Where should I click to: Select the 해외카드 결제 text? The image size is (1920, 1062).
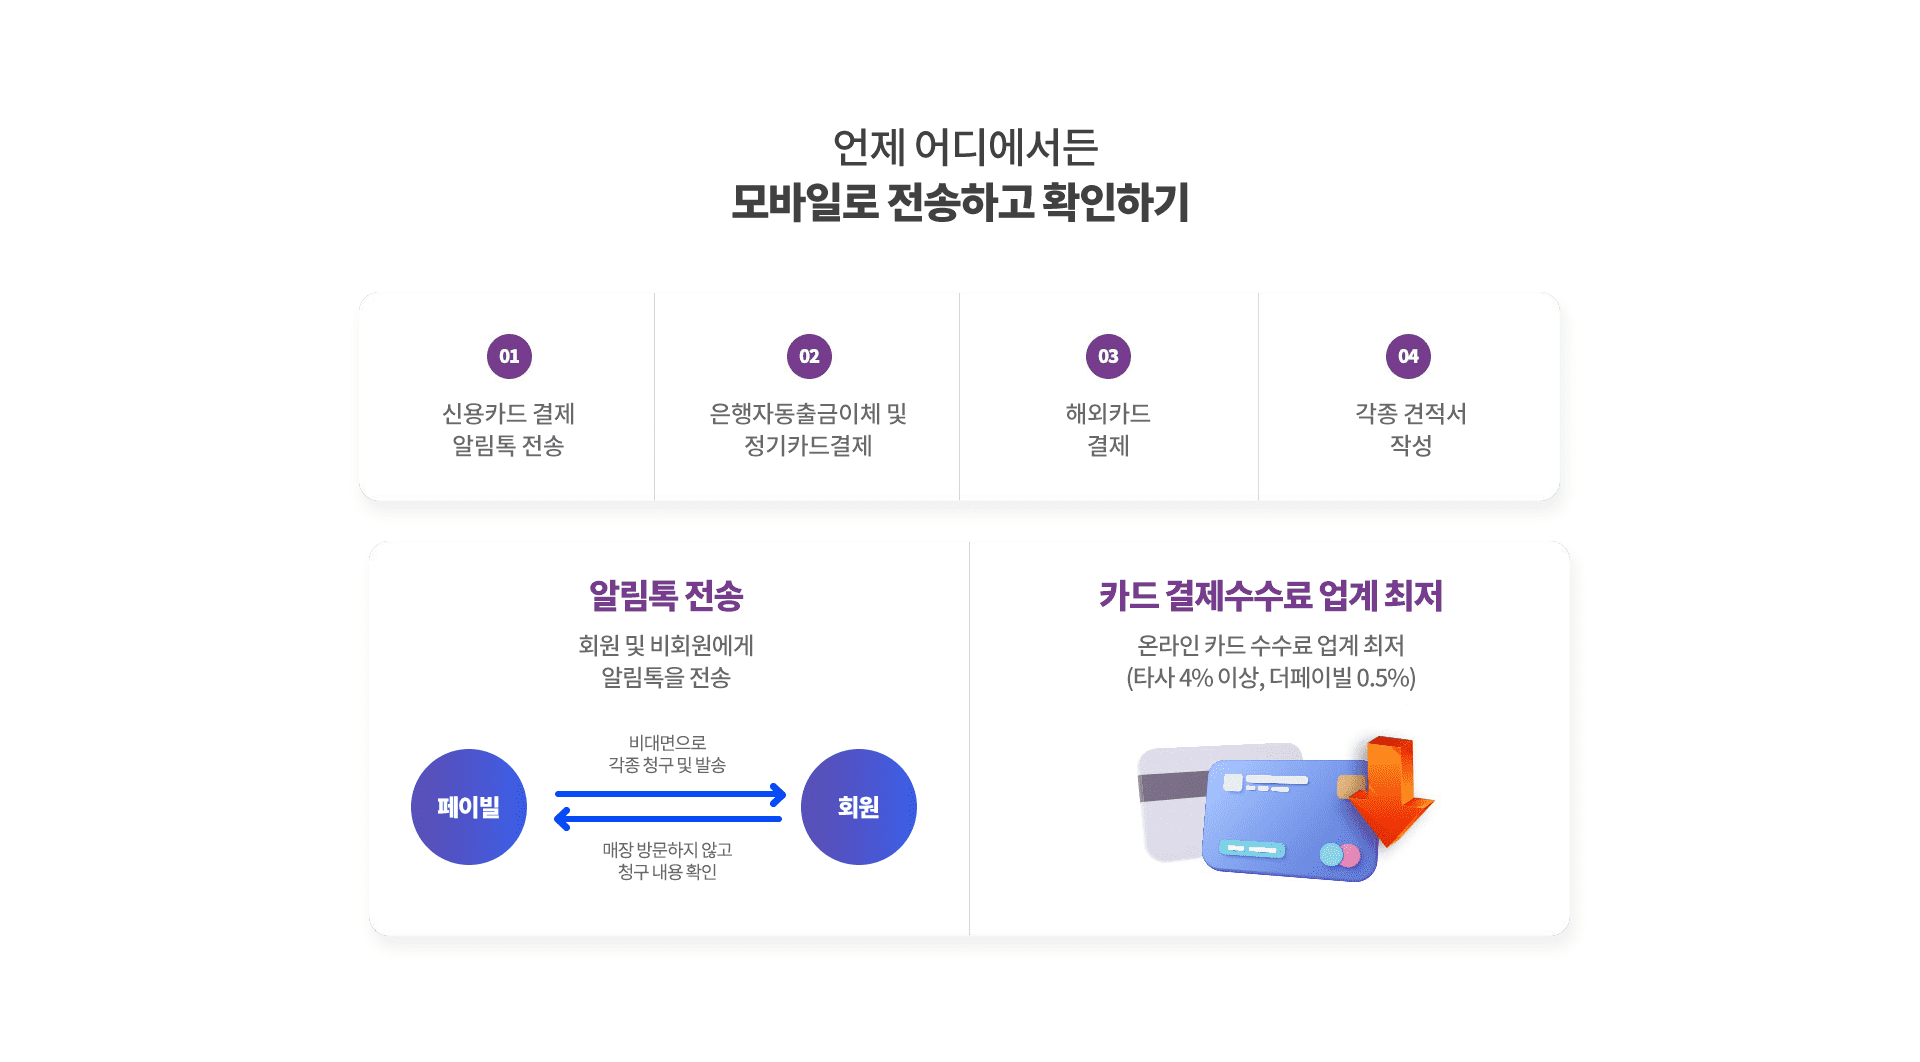pyautogui.click(x=1108, y=429)
